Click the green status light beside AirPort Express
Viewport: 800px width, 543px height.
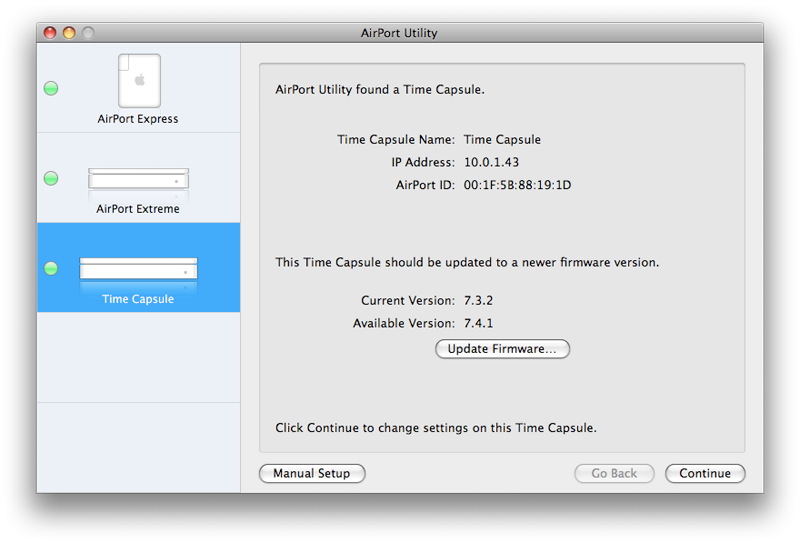(51, 88)
